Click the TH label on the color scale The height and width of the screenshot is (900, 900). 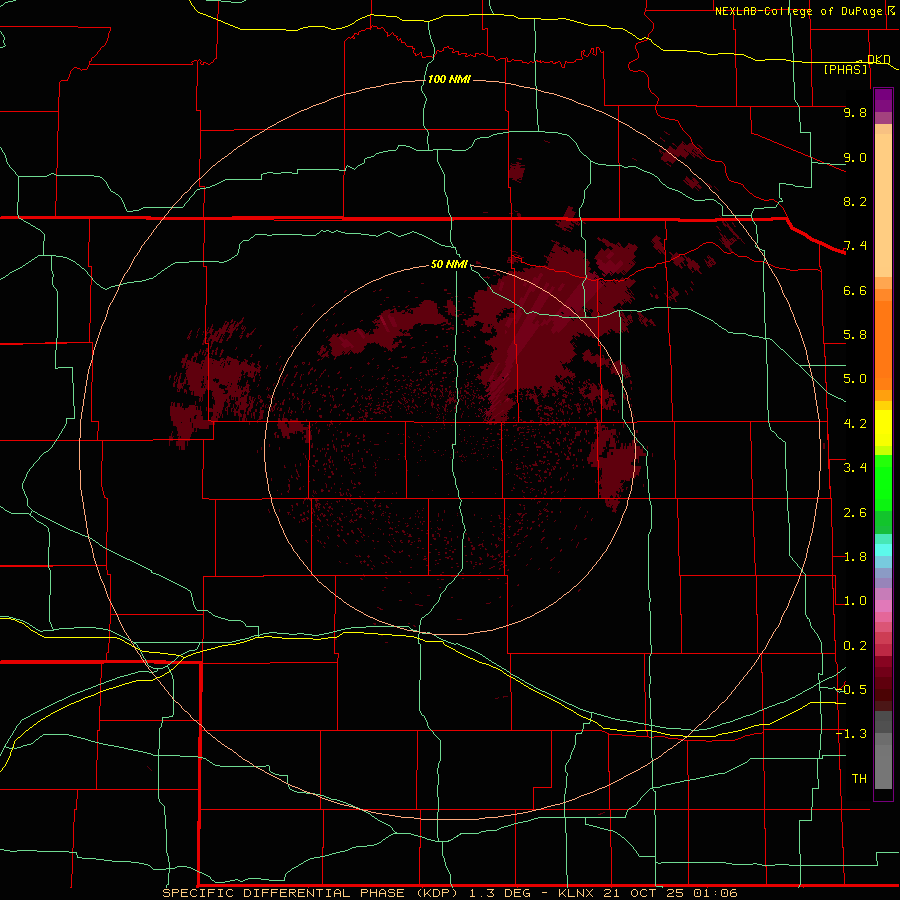859,779
